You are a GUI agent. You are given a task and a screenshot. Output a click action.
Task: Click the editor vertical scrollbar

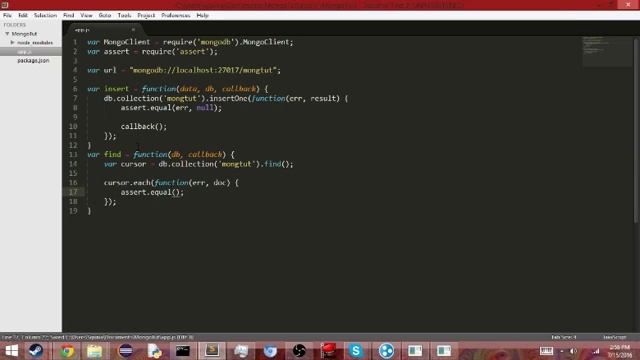(x=636, y=131)
